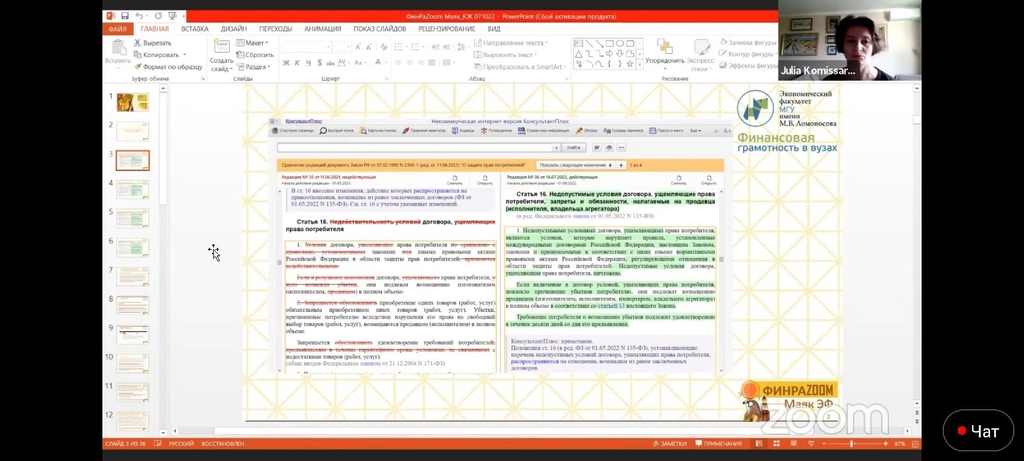Click the Save icon in quick access toolbar
1024x461 pixels.
(x=125, y=16)
